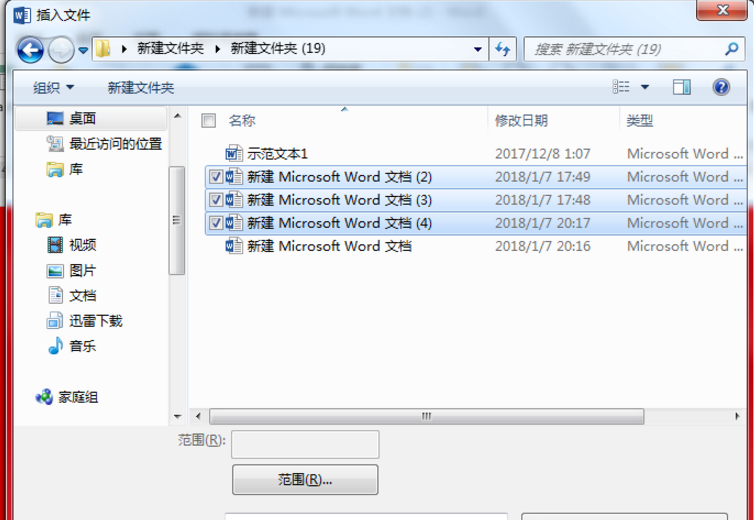754x520 pixels.
Task: Click the blue Back navigation arrow
Action: tap(30, 50)
